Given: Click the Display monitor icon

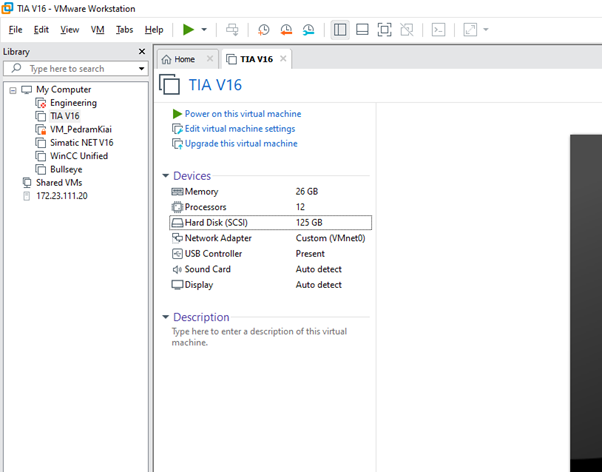Looking at the screenshot, I should coord(177,285).
